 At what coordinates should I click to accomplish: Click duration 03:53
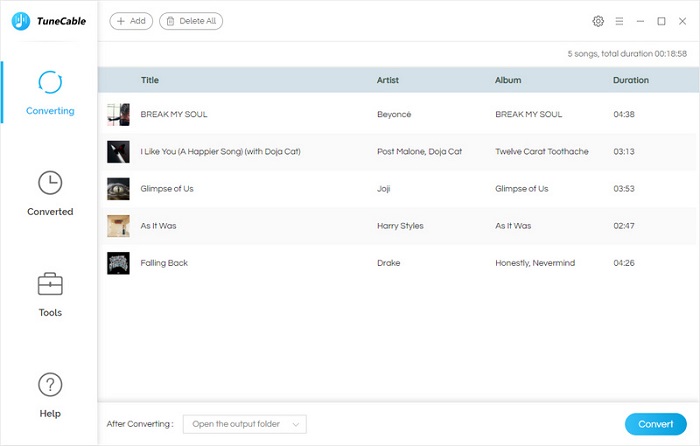pyautogui.click(x=624, y=188)
